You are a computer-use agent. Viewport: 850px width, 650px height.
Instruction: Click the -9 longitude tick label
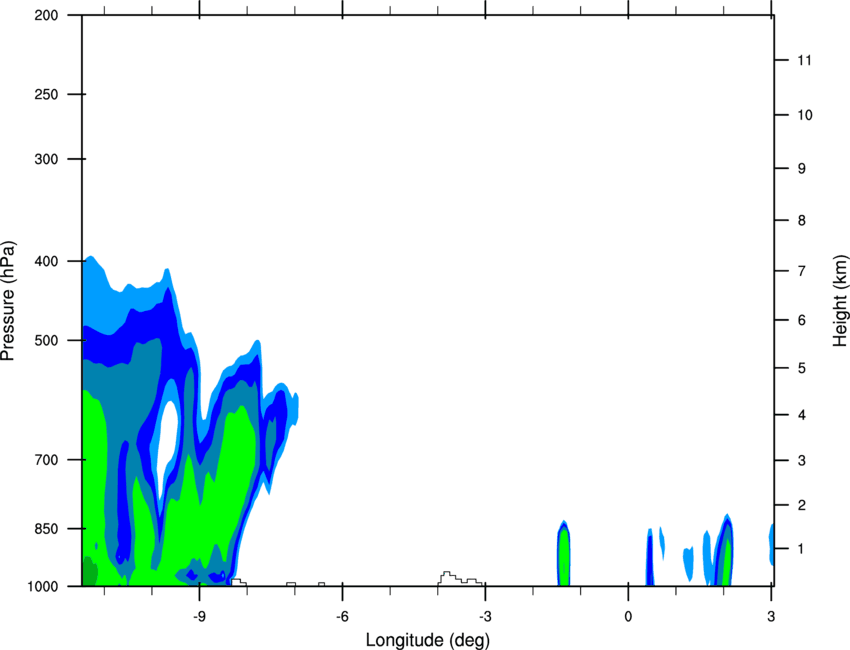[x=199, y=617]
